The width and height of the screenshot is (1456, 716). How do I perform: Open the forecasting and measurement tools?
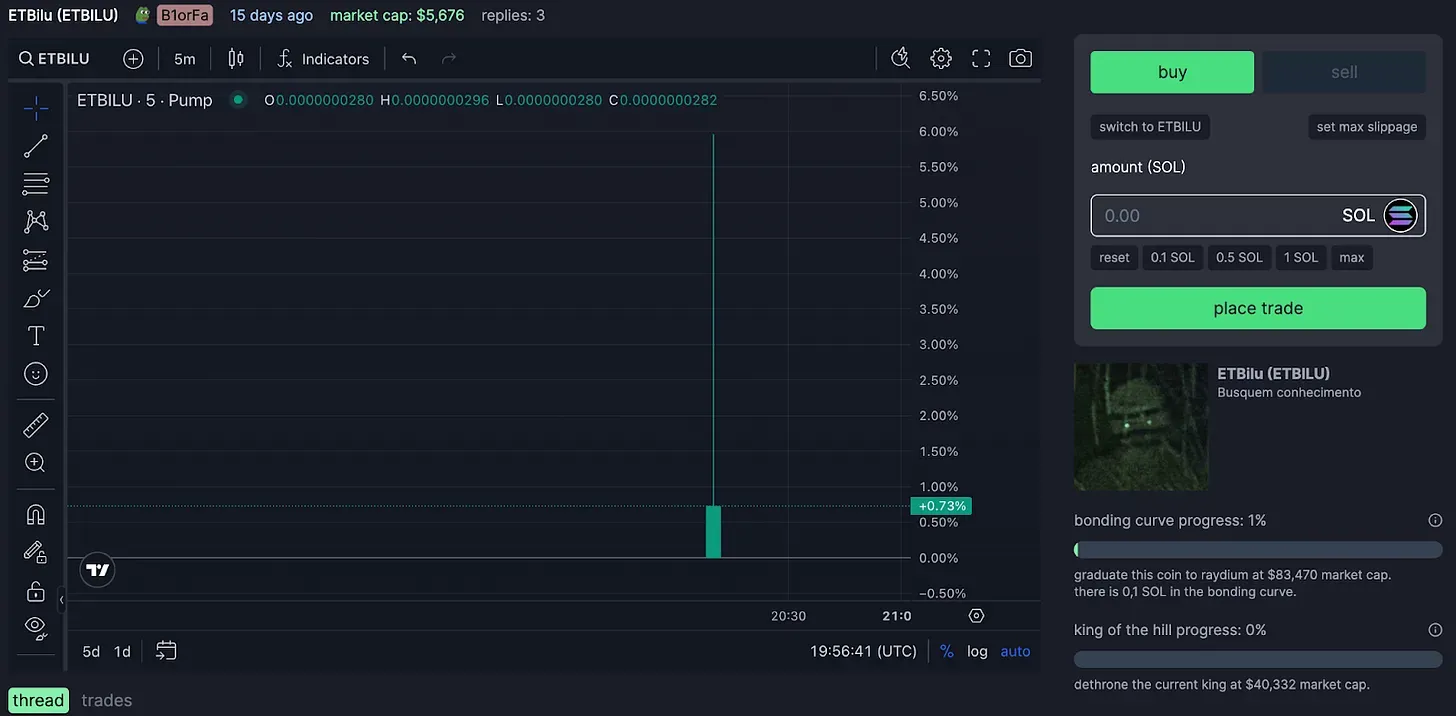36,260
